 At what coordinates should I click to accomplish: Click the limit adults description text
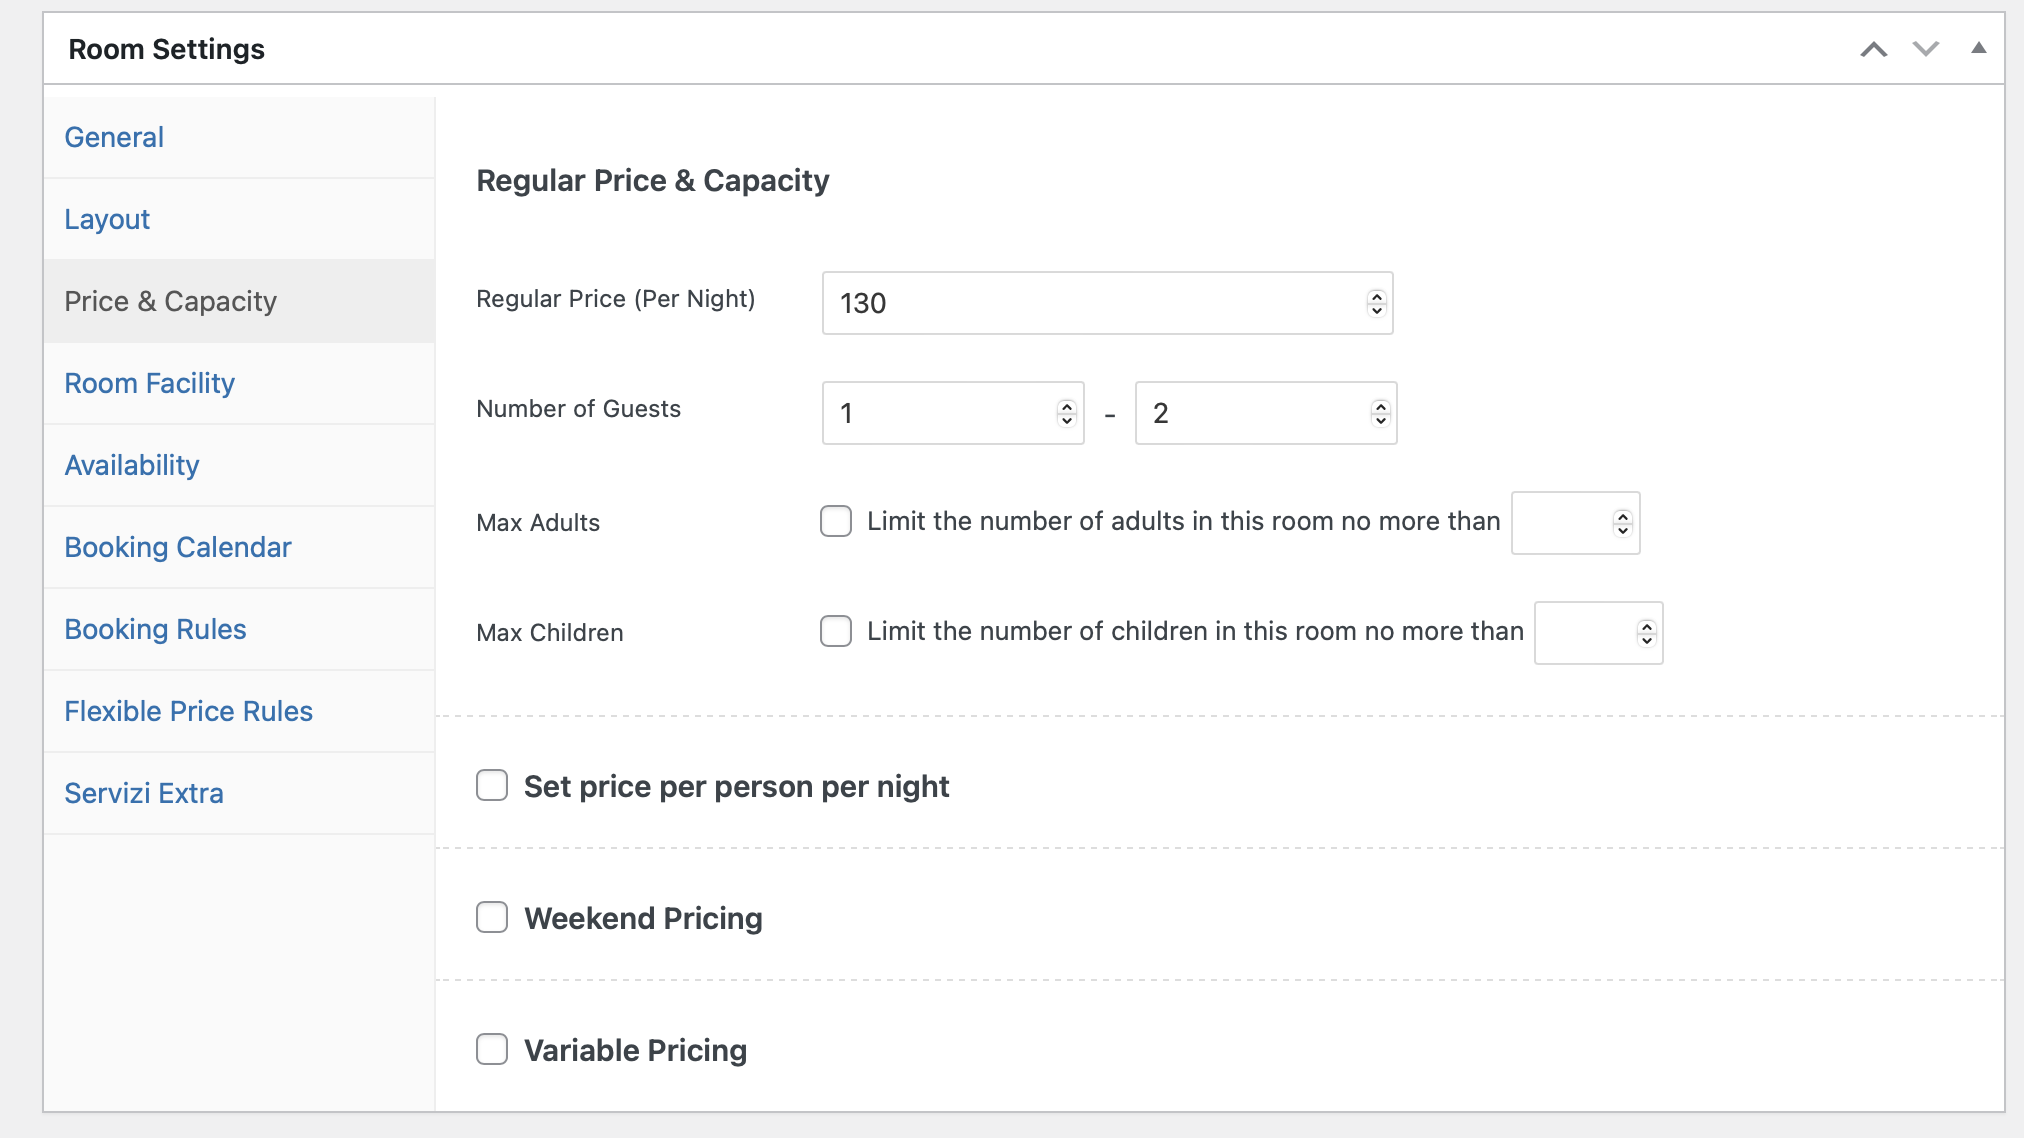pos(1184,521)
